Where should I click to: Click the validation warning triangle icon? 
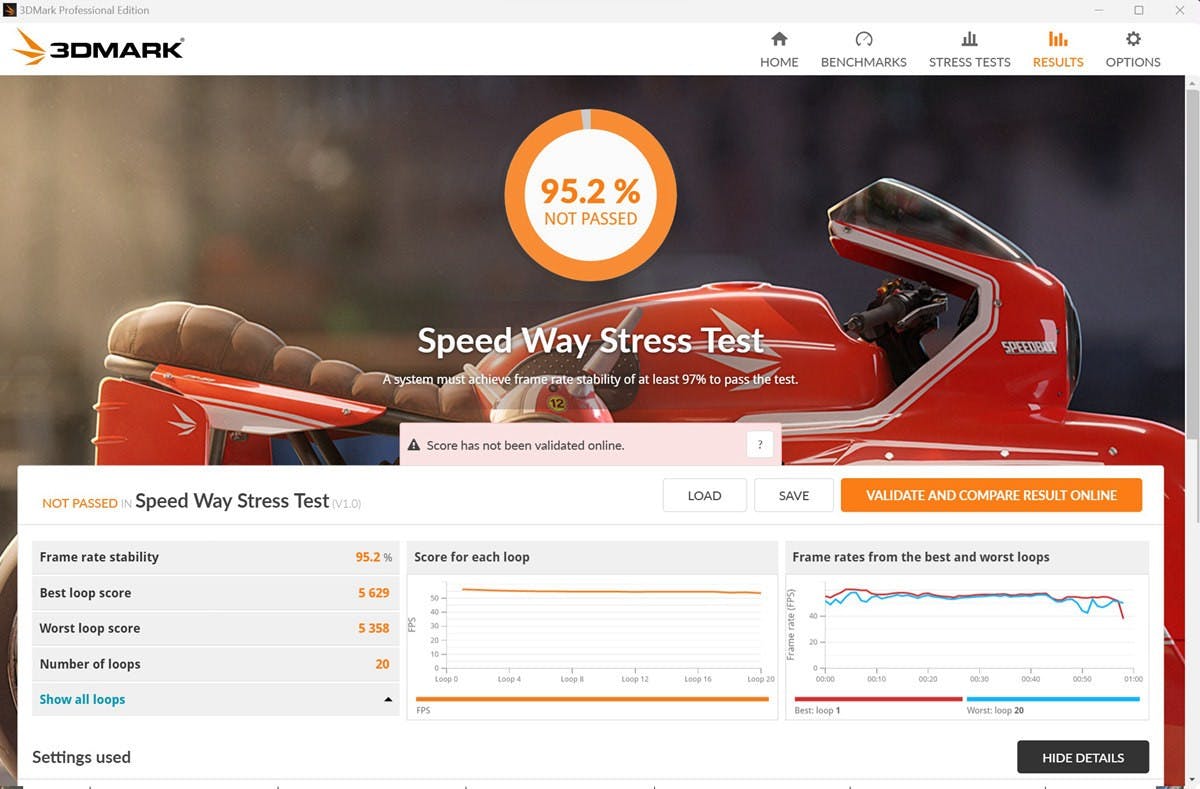pos(414,445)
